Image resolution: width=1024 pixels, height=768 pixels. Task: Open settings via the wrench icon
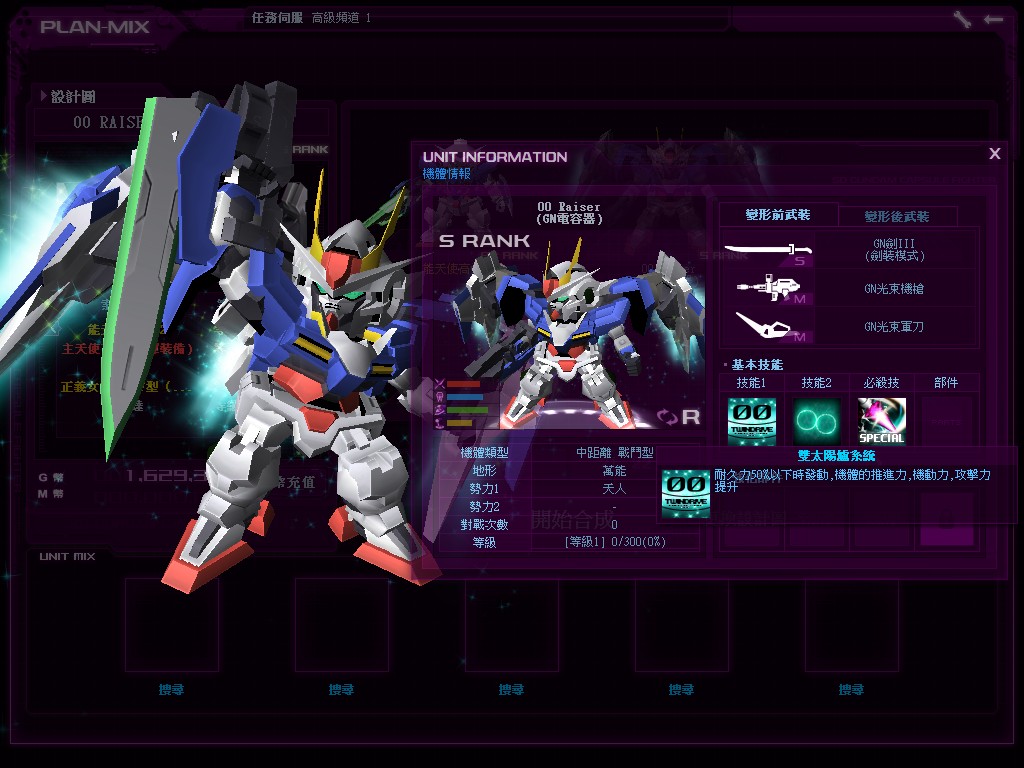[962, 20]
